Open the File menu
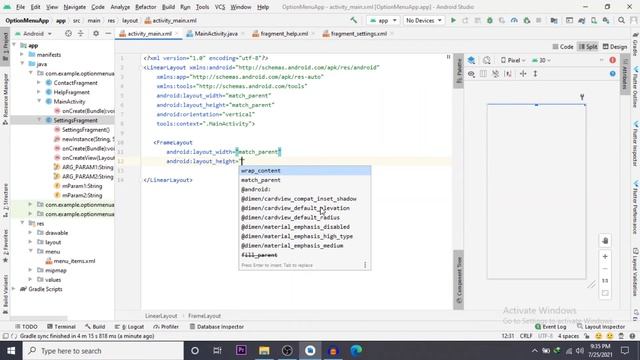The height and width of the screenshot is (360, 640). [x=20, y=7]
